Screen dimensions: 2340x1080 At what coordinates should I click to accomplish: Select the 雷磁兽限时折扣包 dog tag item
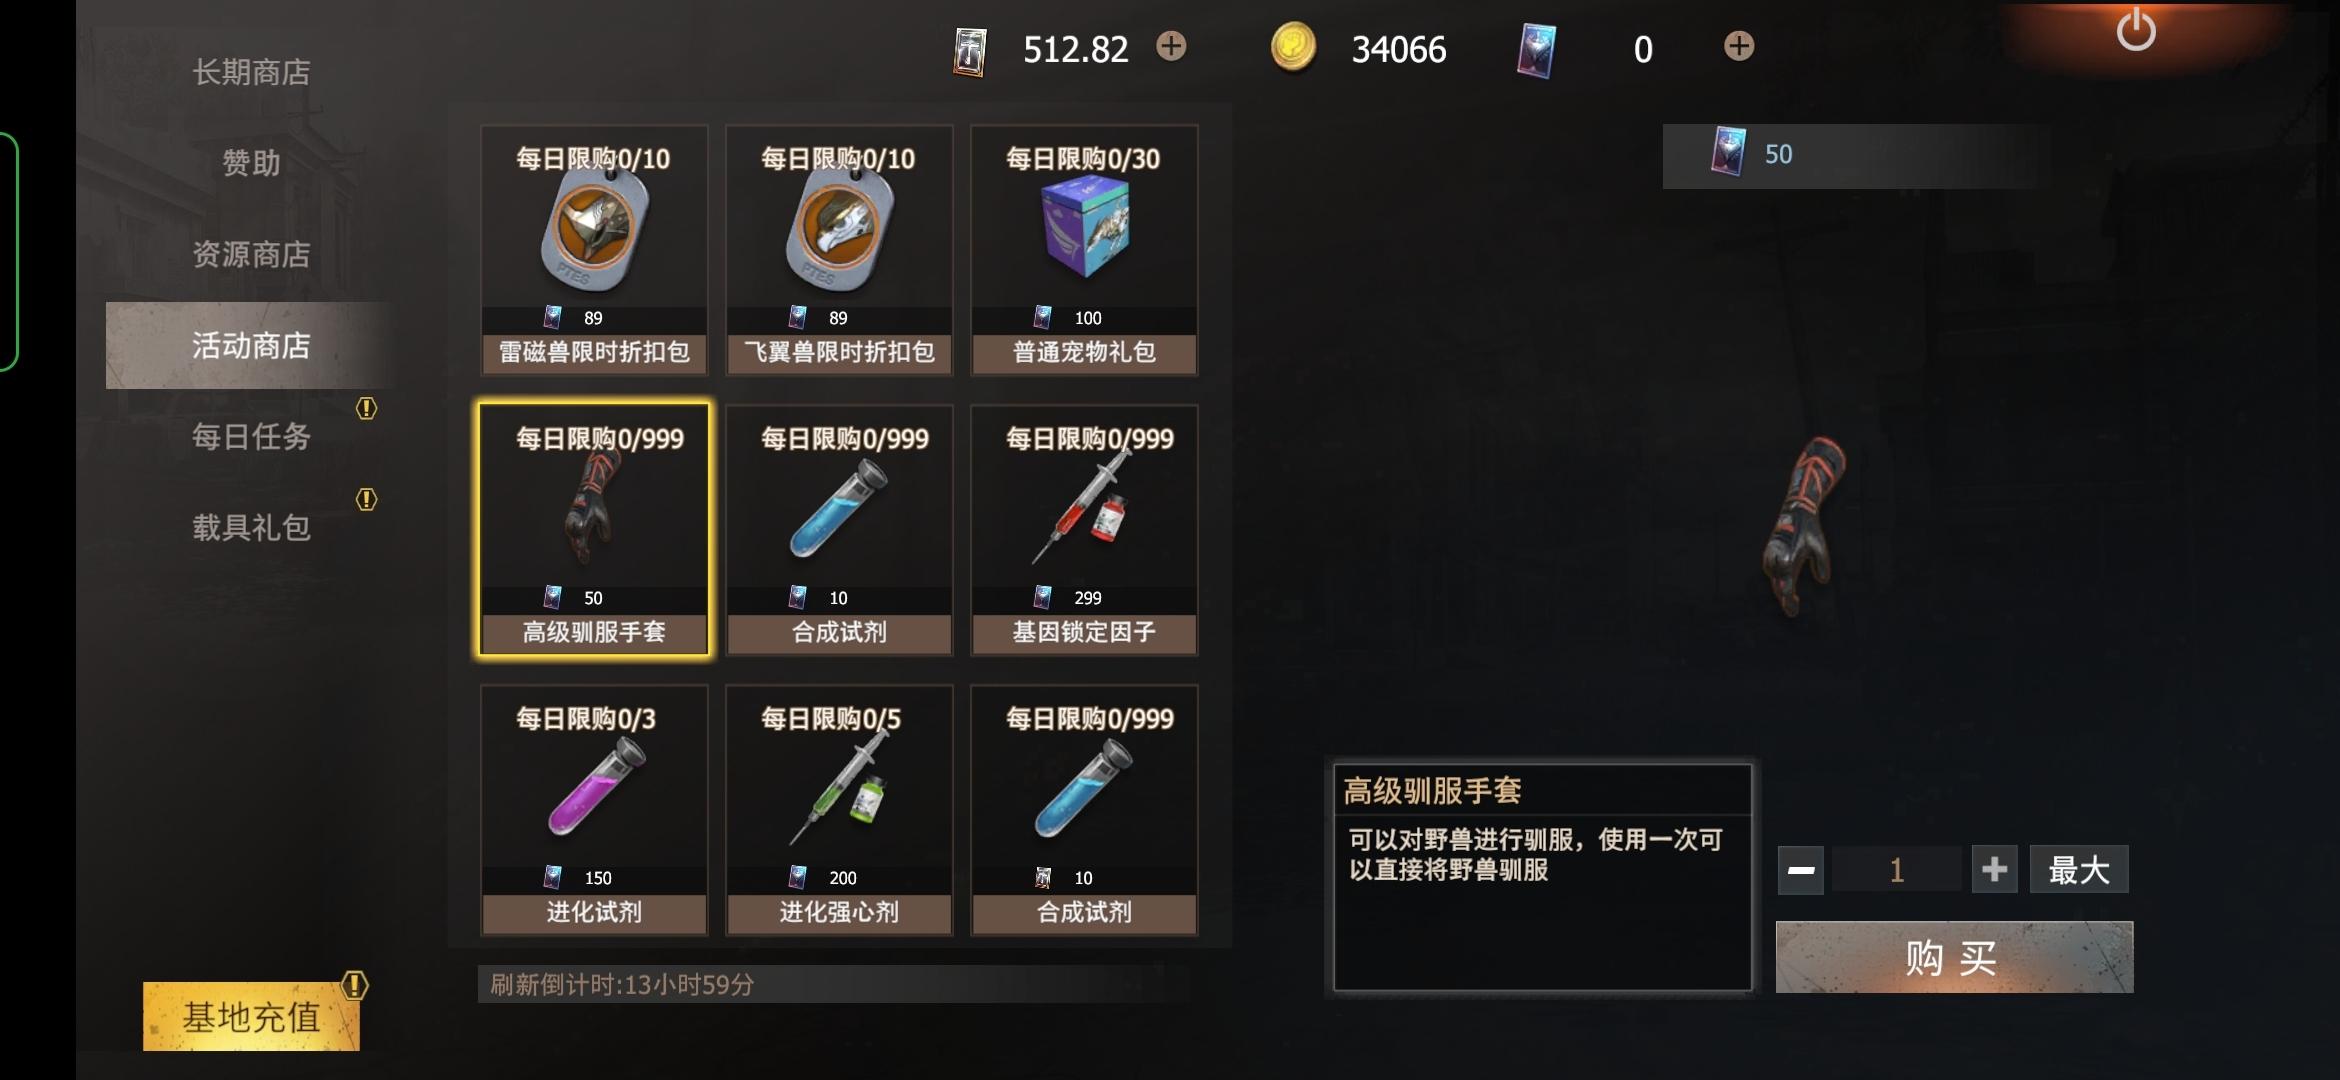click(594, 250)
